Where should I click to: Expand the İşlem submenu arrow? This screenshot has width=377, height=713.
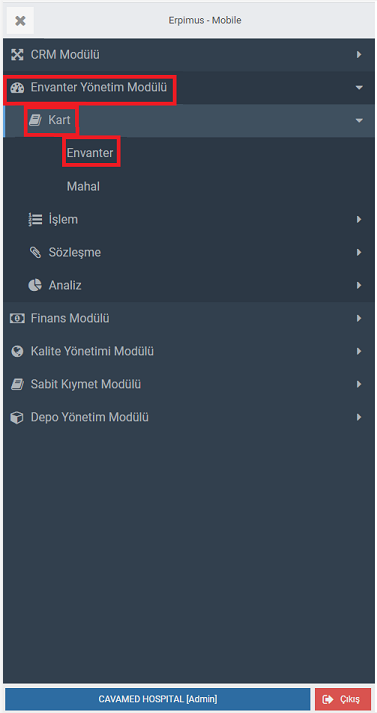point(359,220)
